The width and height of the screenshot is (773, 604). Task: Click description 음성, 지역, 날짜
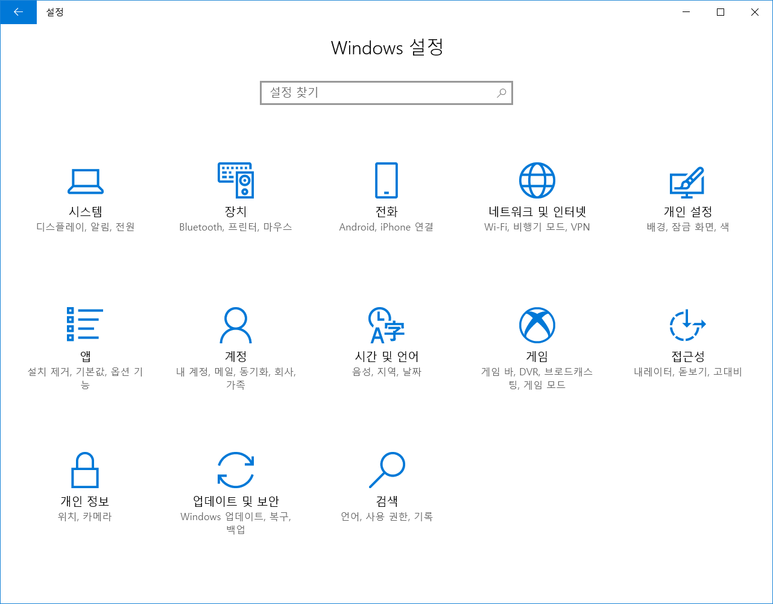[x=386, y=372]
